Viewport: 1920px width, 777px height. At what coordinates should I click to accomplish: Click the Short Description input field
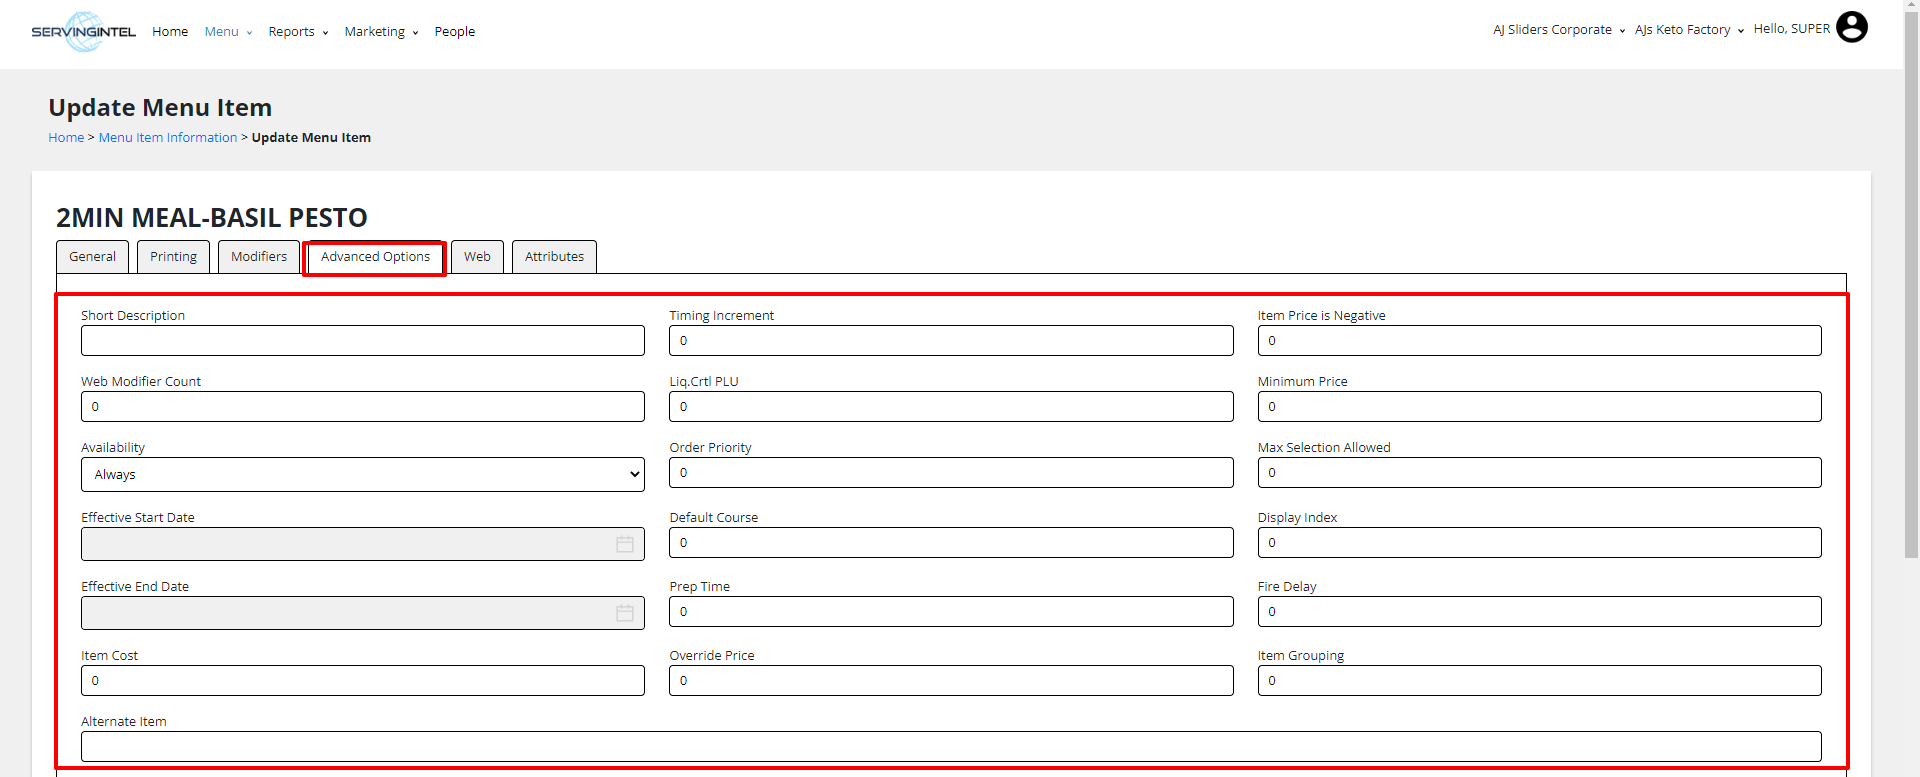[x=362, y=341]
